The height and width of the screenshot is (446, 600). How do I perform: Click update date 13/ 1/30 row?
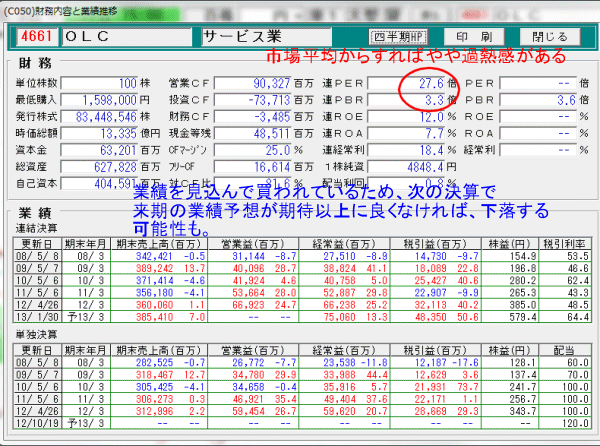(37, 317)
